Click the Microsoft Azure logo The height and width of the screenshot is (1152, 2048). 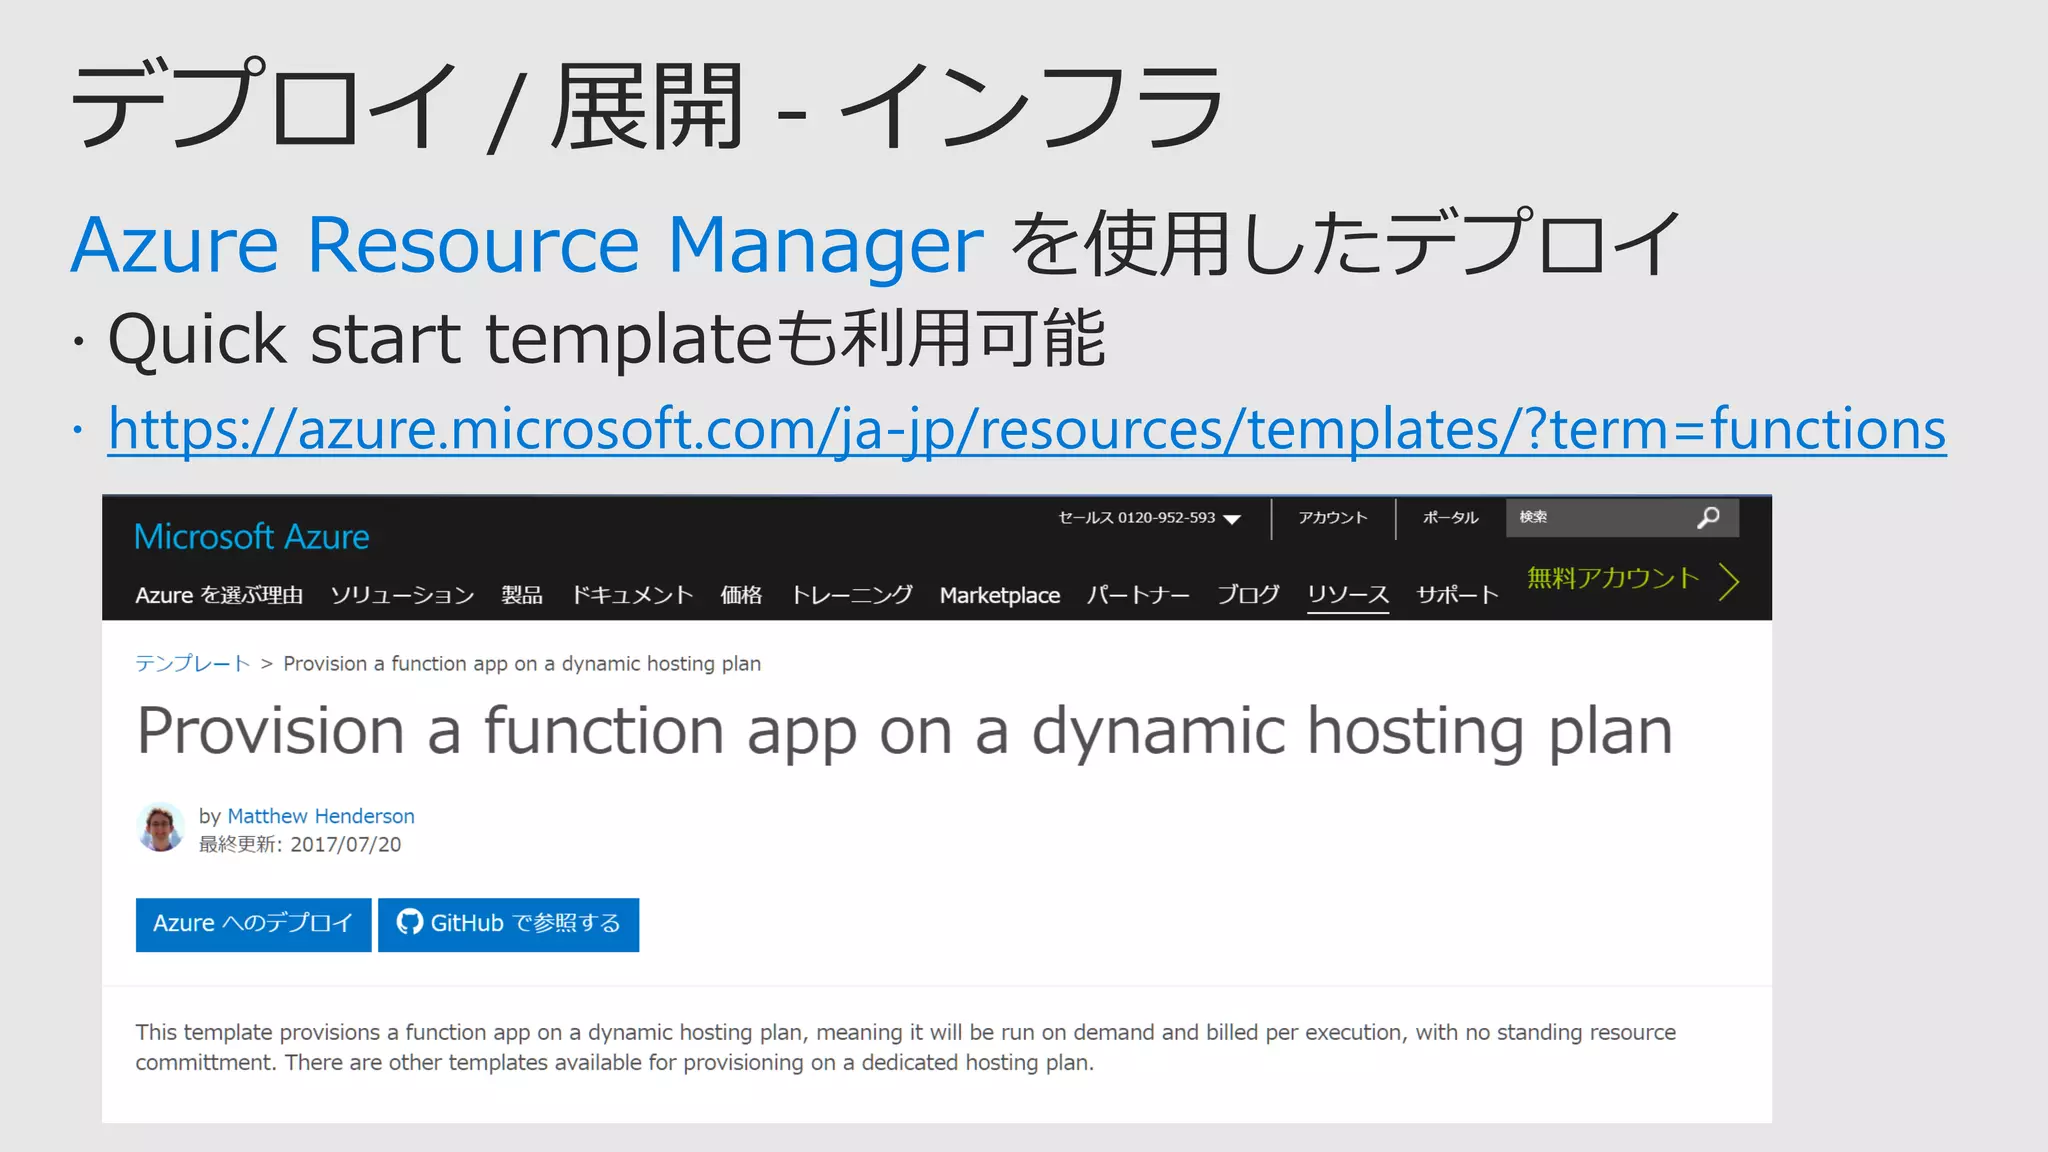point(252,537)
